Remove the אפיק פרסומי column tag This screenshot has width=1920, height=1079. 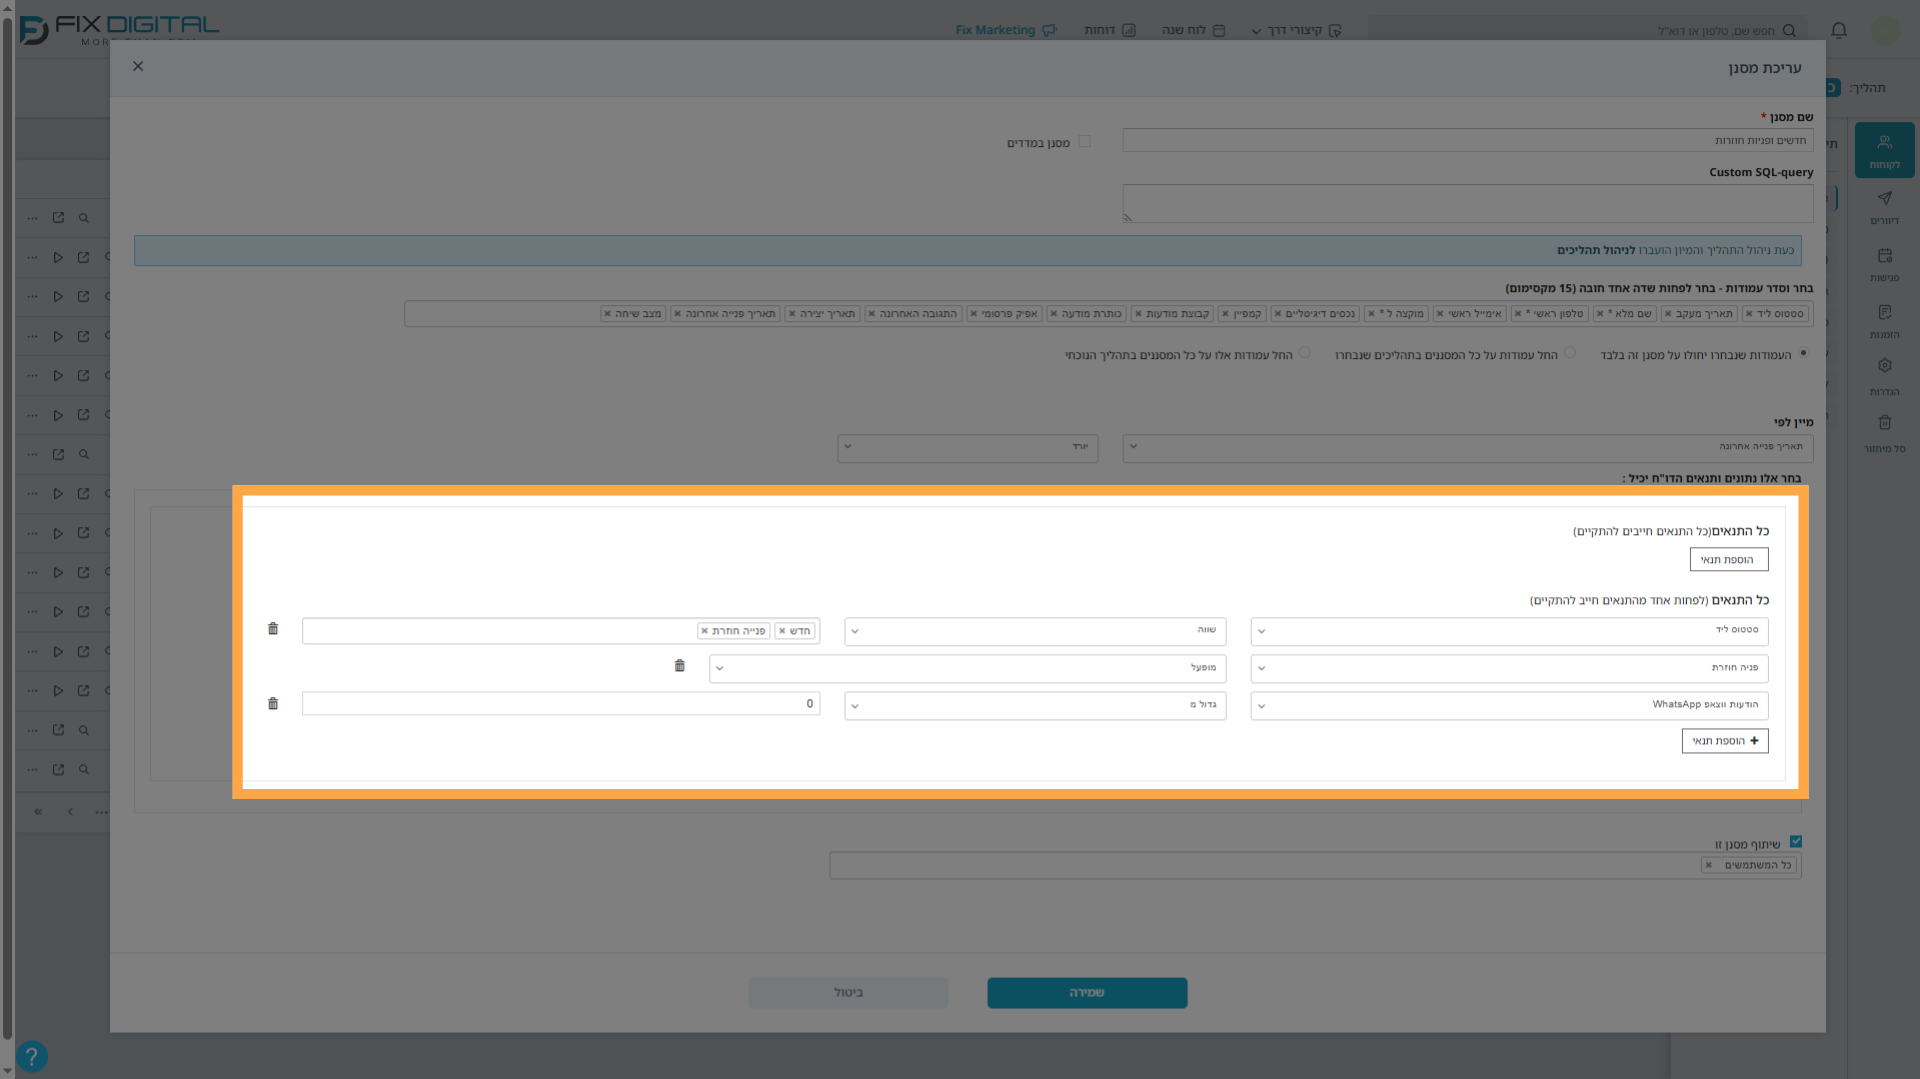pos(974,314)
